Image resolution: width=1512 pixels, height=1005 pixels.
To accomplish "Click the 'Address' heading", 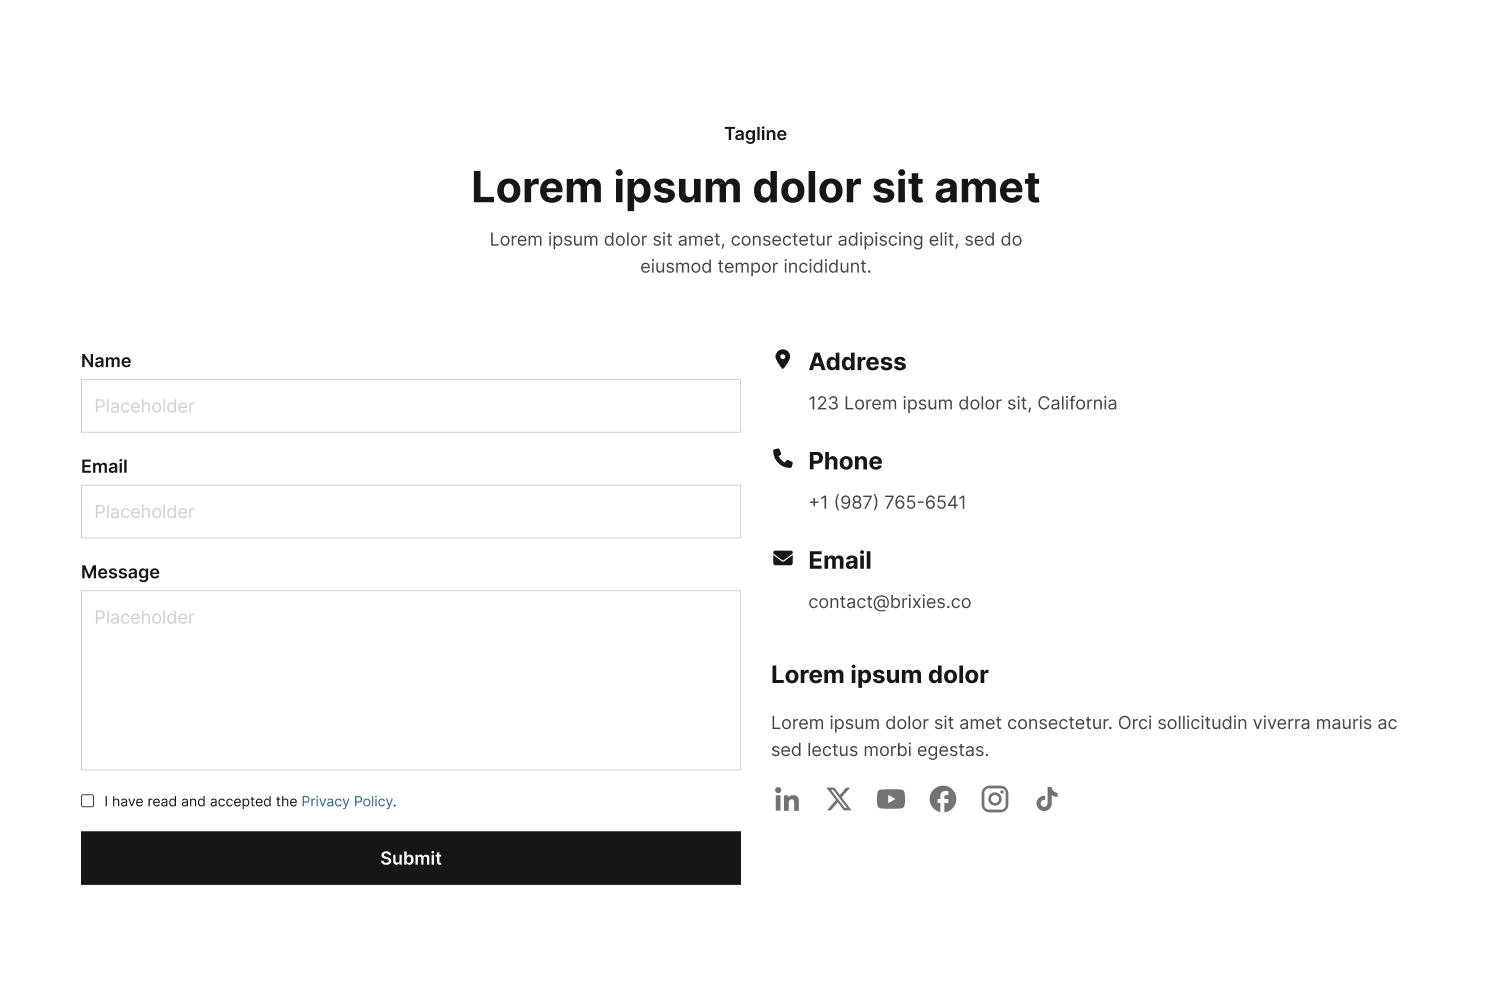I will [857, 362].
